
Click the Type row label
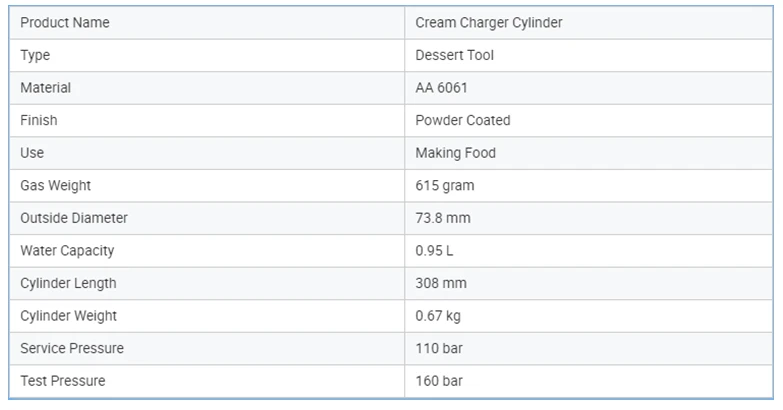coord(35,55)
